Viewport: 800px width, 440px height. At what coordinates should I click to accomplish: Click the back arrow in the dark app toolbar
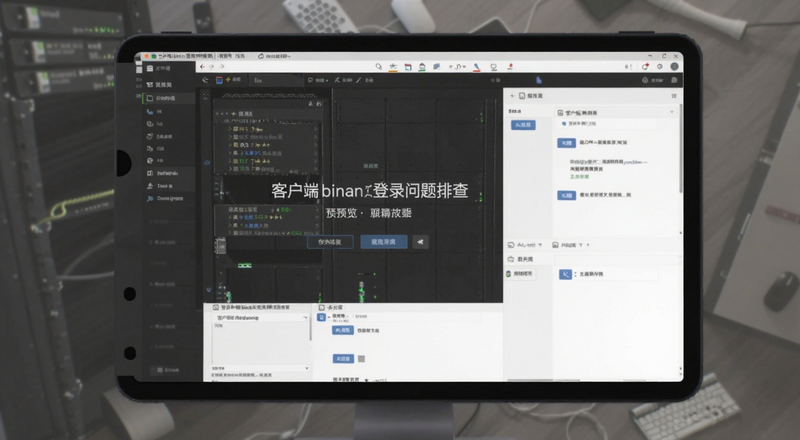point(205,80)
